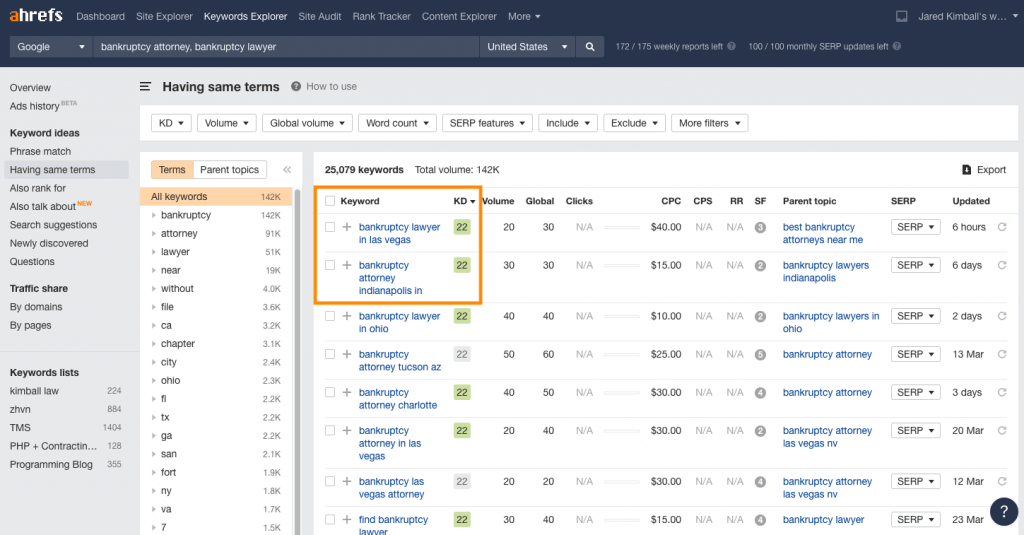The height and width of the screenshot is (535, 1024).
Task: Check the bankruptcy attorney indianapolis in row
Action: 330,265
